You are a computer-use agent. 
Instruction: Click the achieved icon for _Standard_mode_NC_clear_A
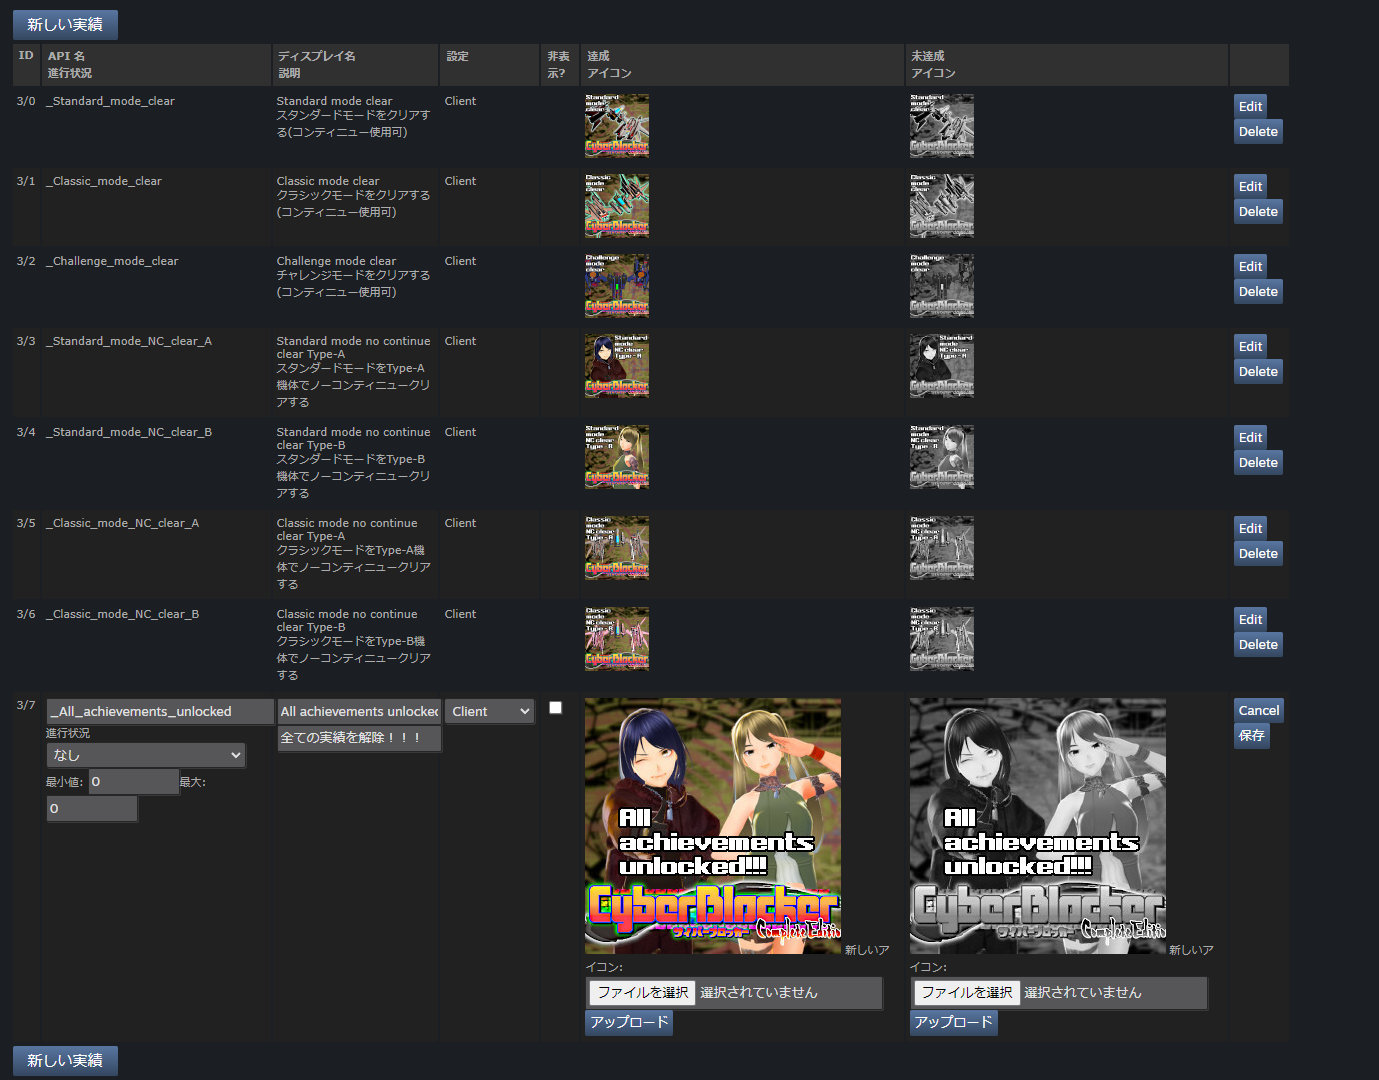(x=617, y=366)
